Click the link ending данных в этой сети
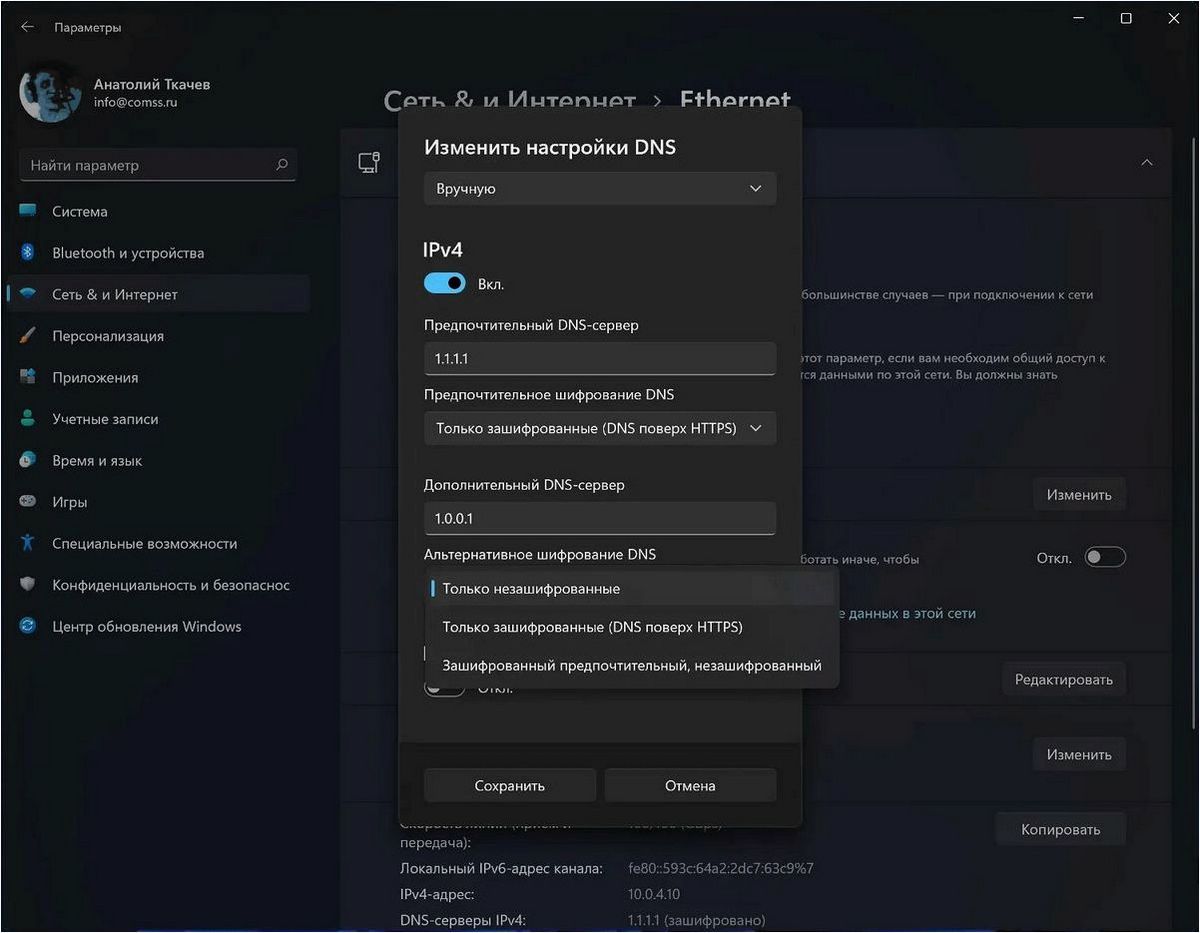The image size is (1200, 933). point(907,613)
